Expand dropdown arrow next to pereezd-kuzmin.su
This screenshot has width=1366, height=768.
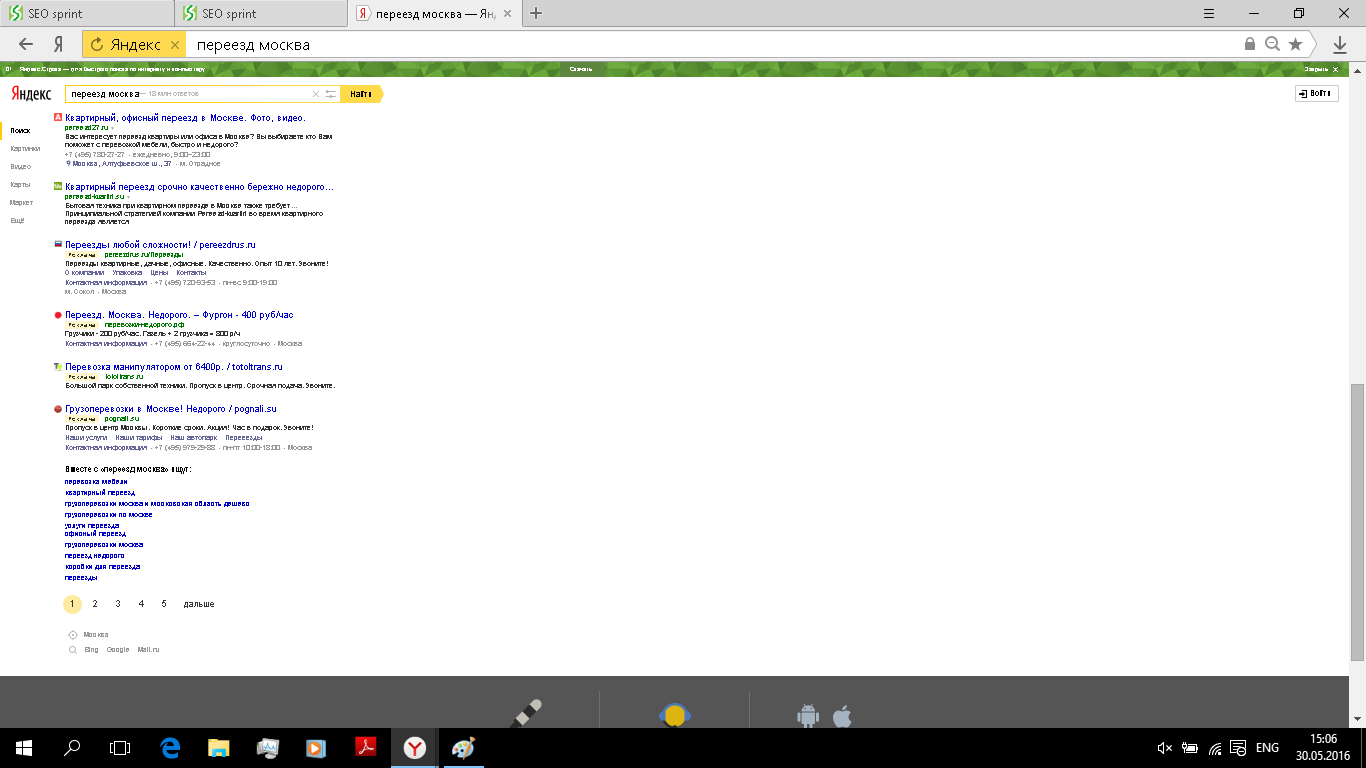[128, 197]
